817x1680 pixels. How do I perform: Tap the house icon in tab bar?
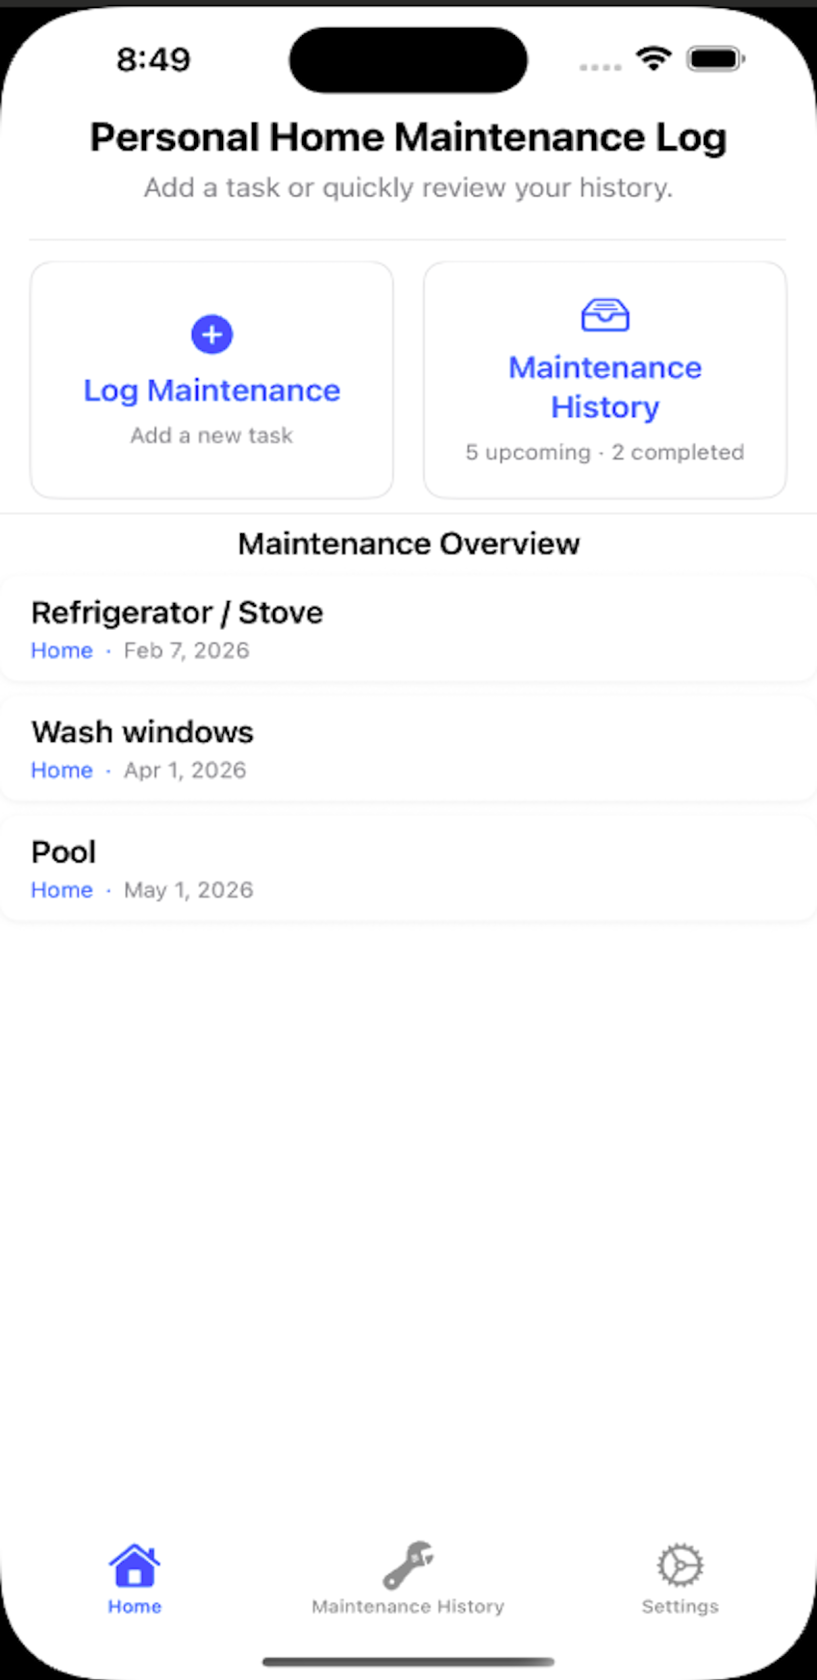[135, 1565]
